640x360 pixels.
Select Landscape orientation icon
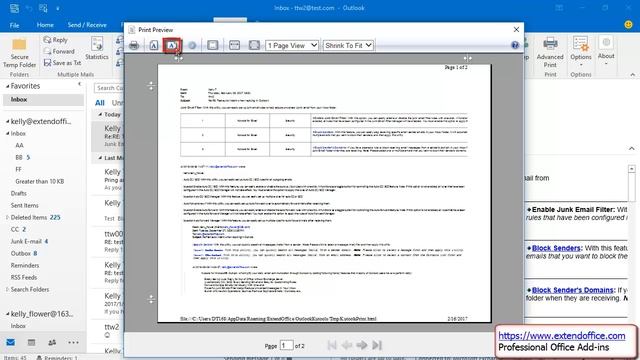[172, 45]
